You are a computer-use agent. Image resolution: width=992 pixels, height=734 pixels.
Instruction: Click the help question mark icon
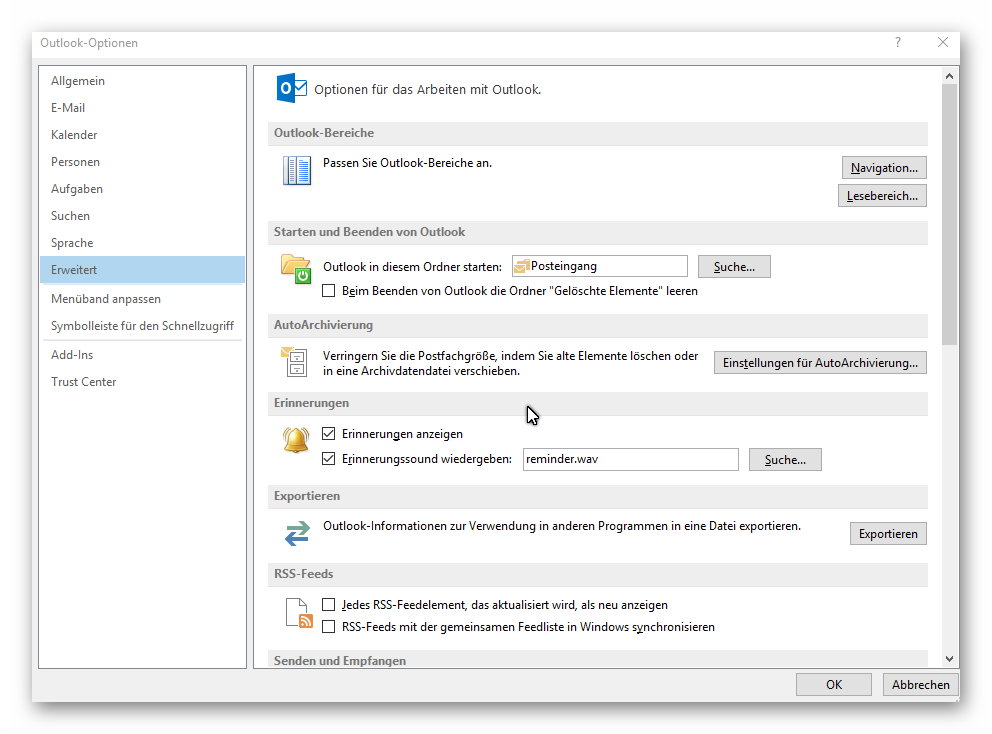pos(898,42)
